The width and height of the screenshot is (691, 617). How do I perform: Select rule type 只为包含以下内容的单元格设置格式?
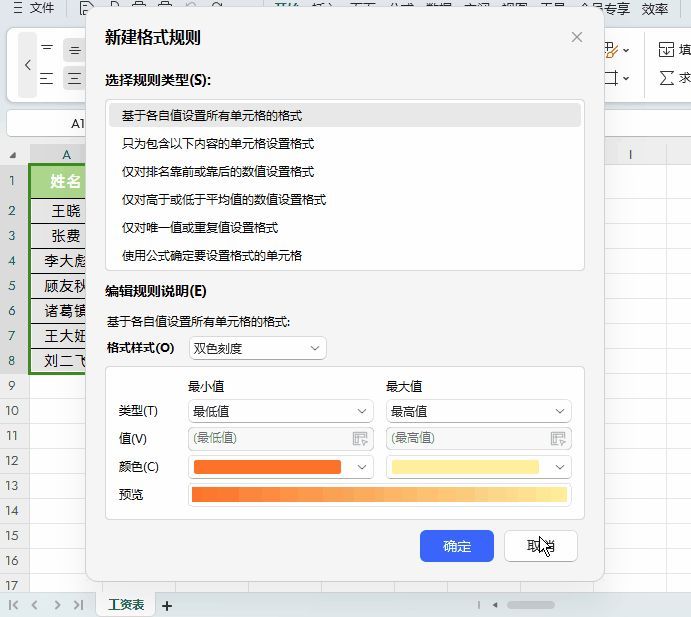[345, 144]
